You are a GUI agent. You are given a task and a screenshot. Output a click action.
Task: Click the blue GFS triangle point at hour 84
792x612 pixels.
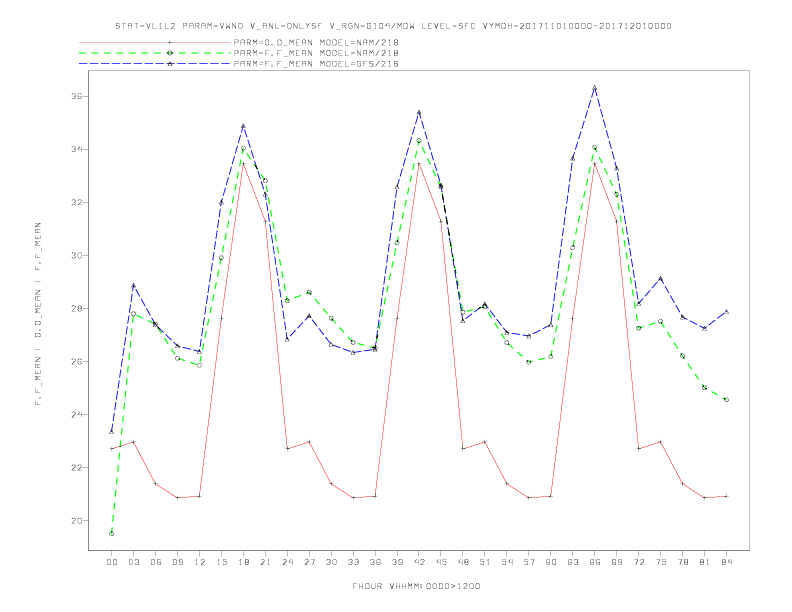click(726, 312)
